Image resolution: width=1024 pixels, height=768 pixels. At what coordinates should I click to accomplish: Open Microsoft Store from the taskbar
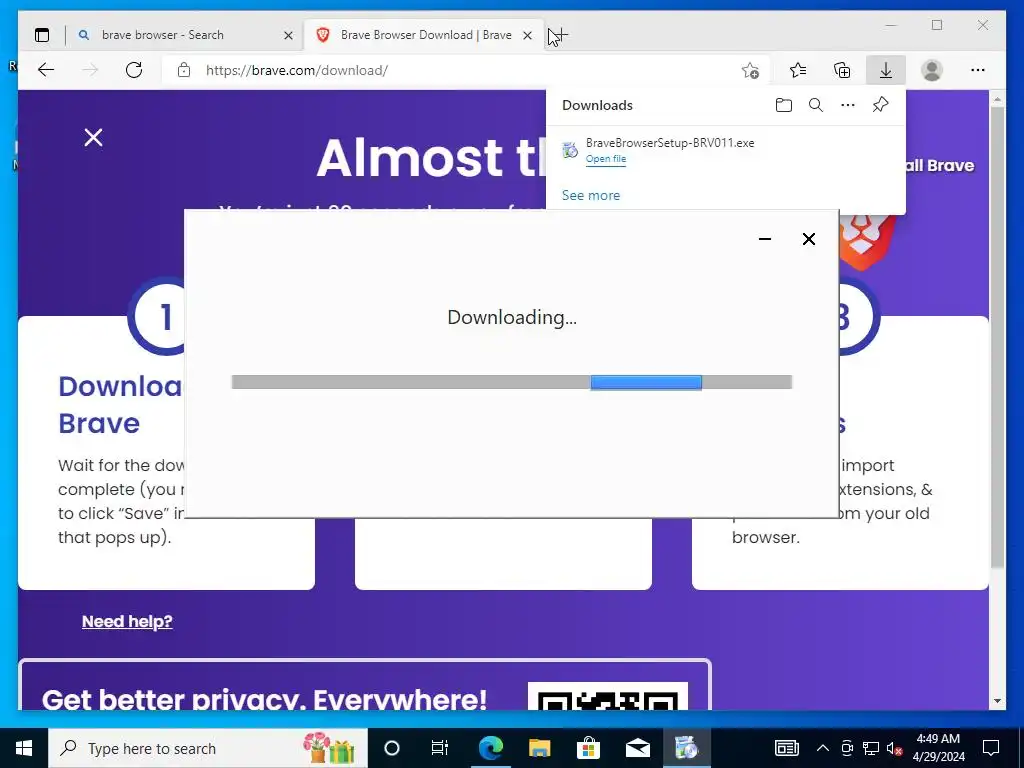(588, 748)
